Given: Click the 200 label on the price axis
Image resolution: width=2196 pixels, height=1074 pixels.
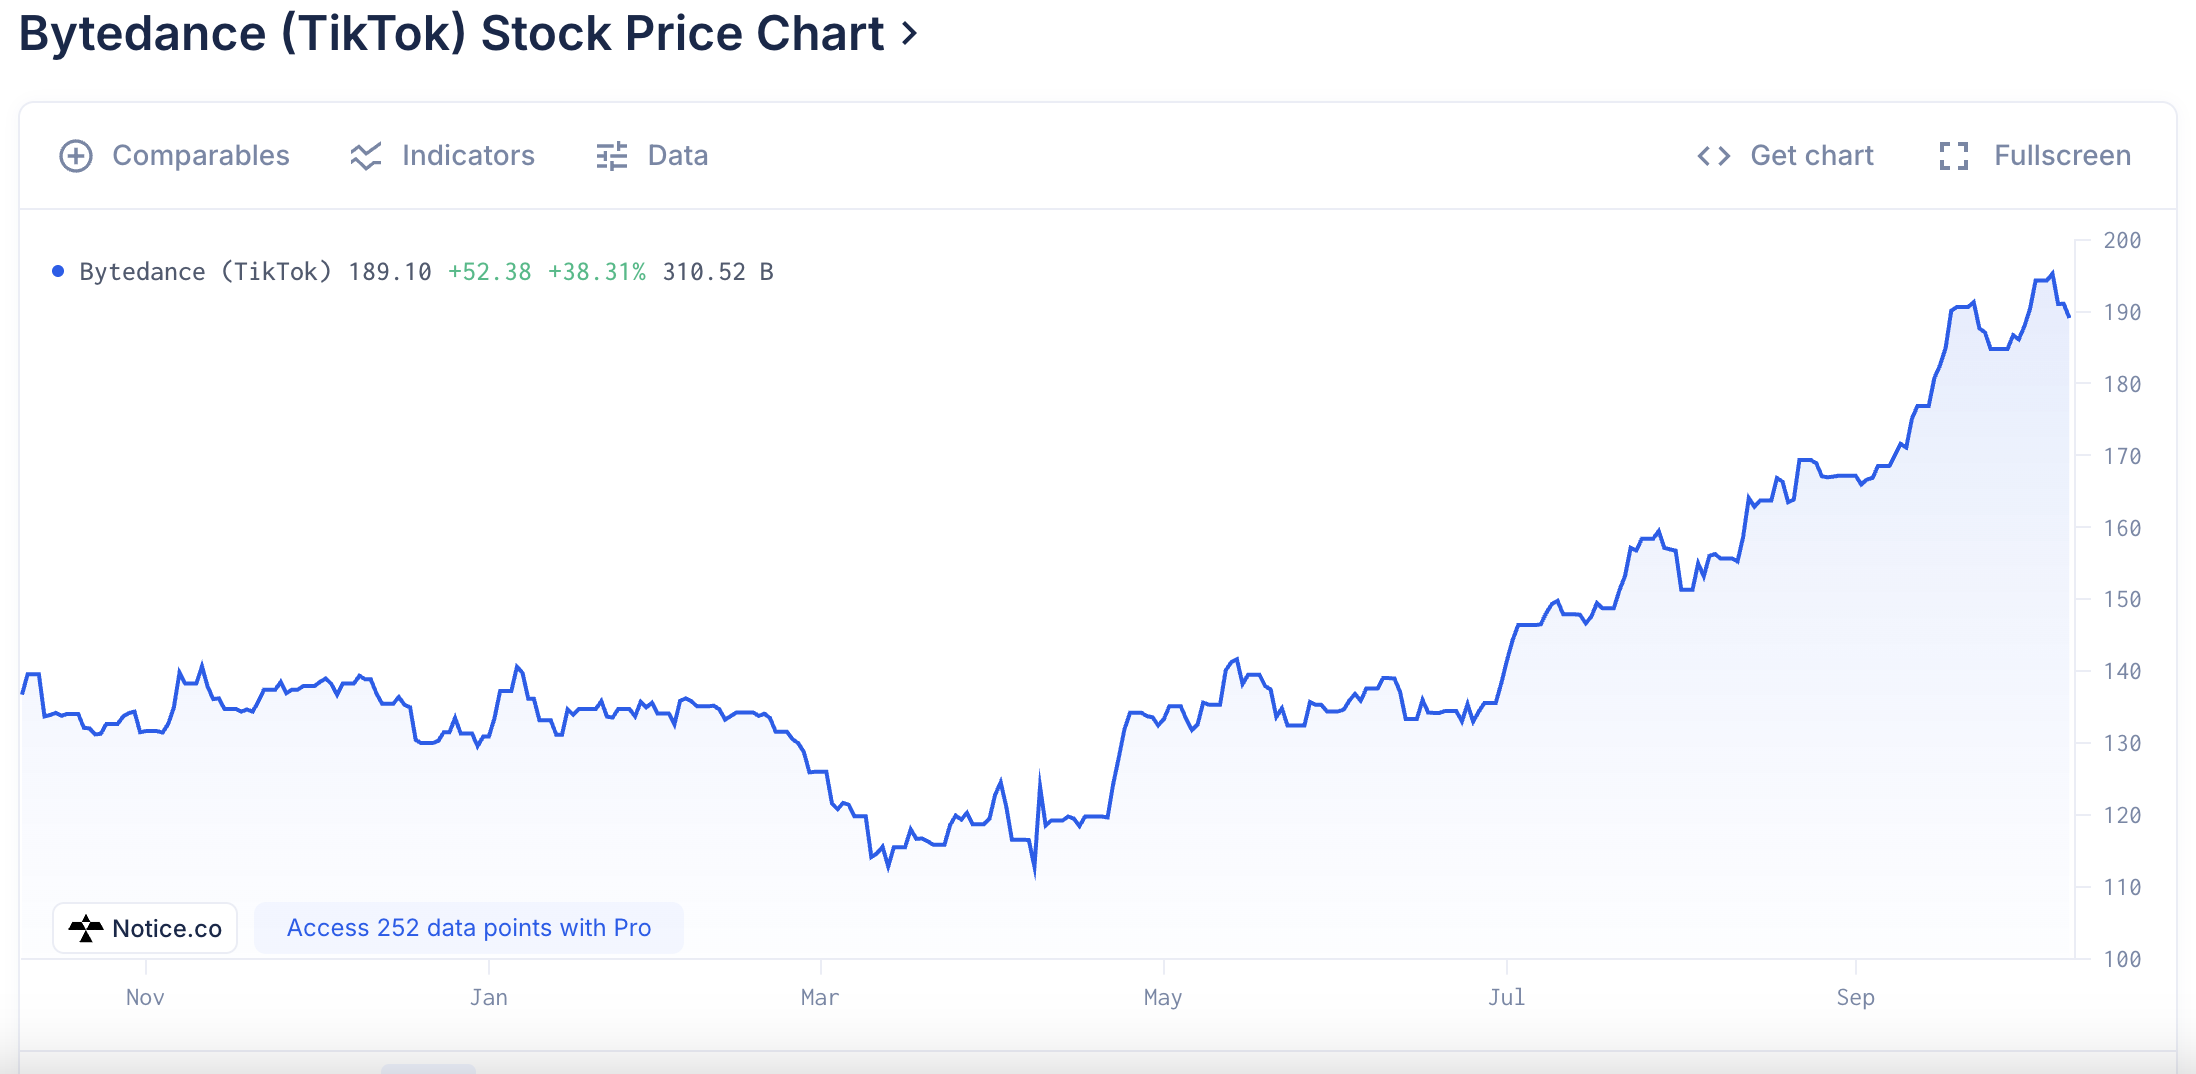Looking at the screenshot, I should (2121, 240).
